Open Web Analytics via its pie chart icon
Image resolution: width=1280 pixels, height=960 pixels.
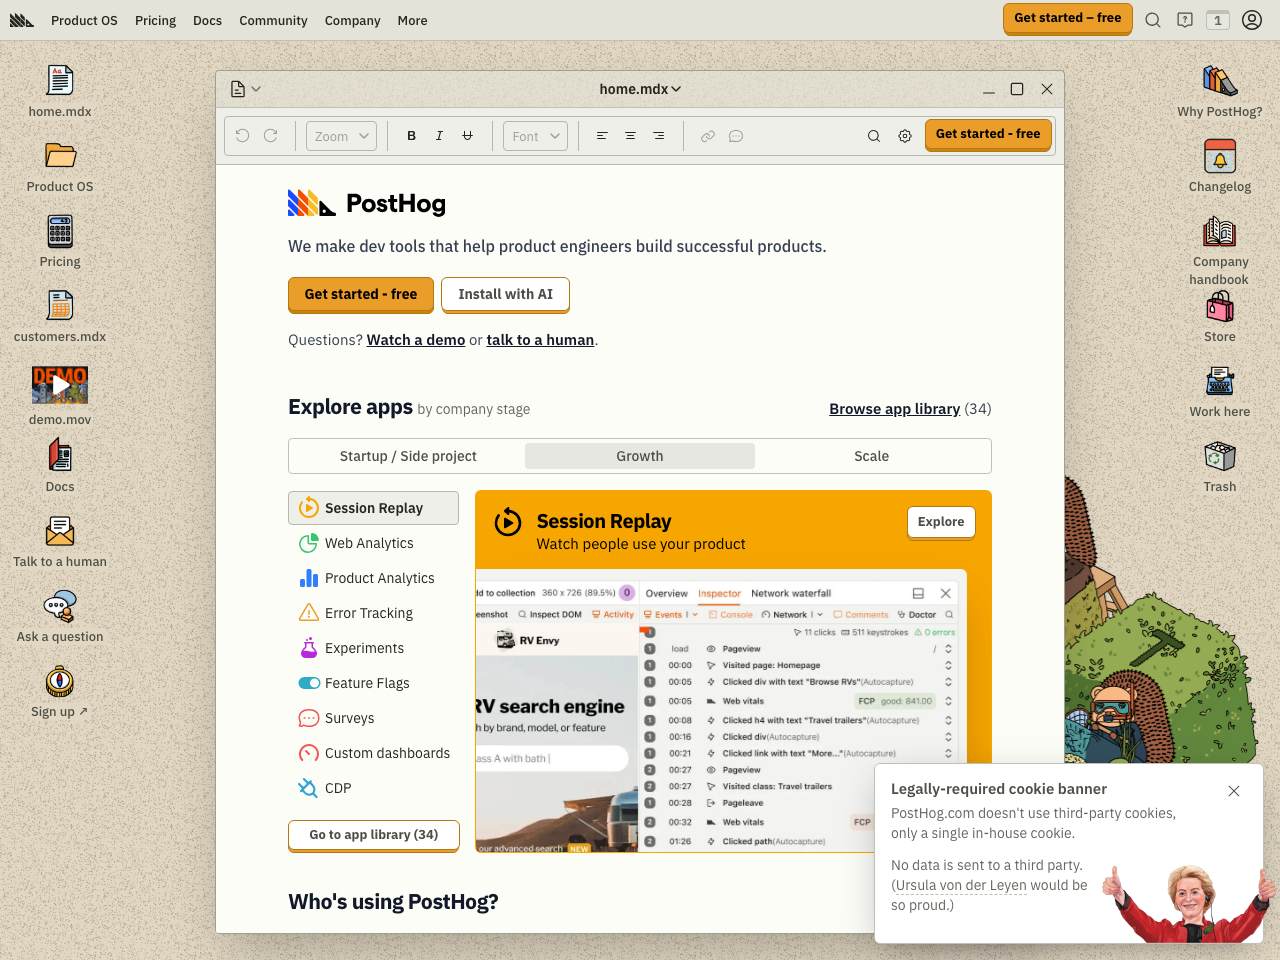coord(308,543)
